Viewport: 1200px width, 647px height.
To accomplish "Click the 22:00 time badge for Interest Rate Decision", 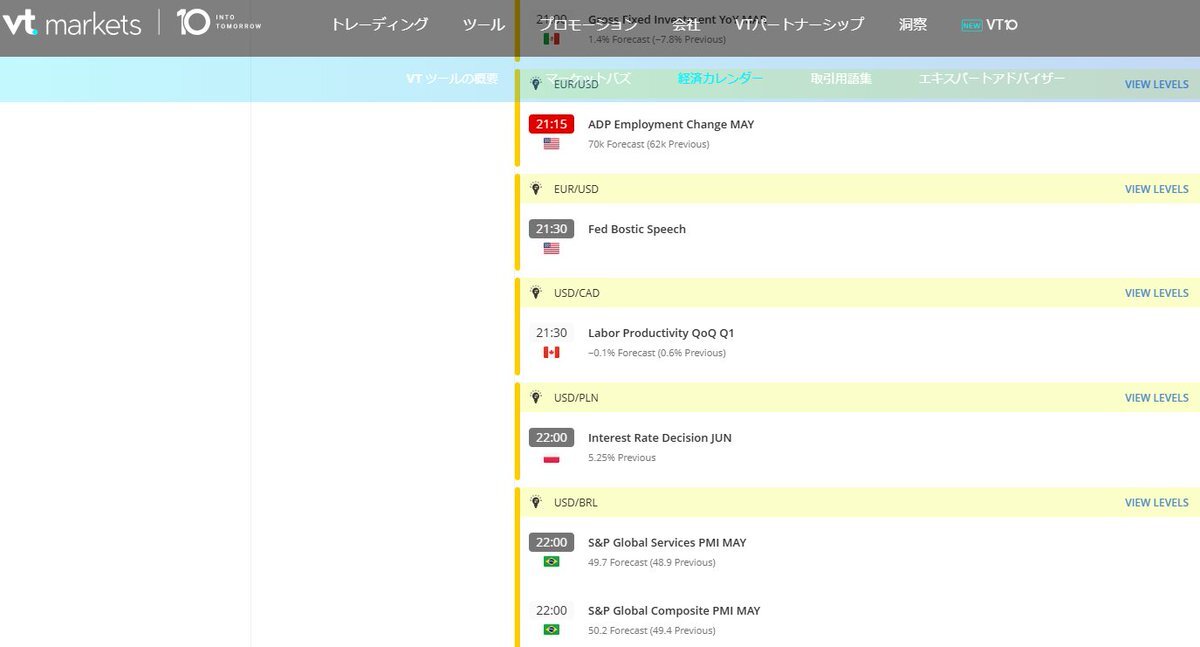I will pos(551,437).
